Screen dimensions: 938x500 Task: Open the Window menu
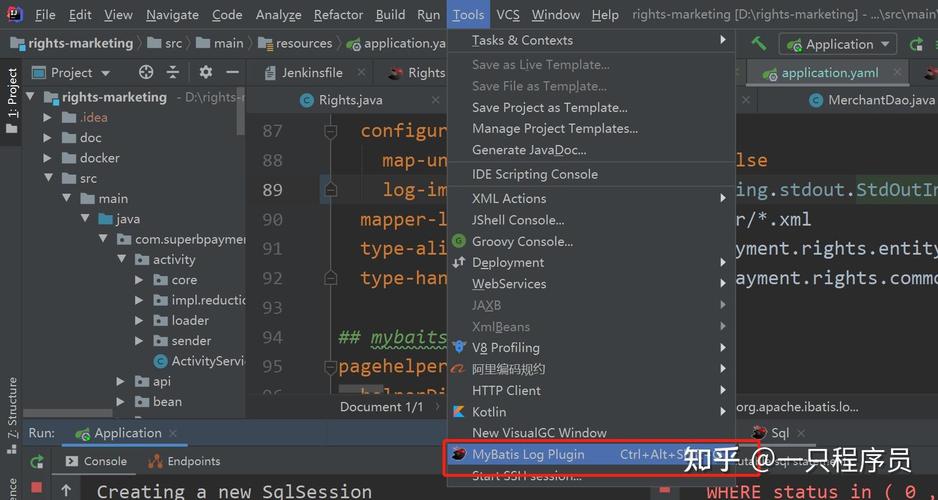click(555, 15)
